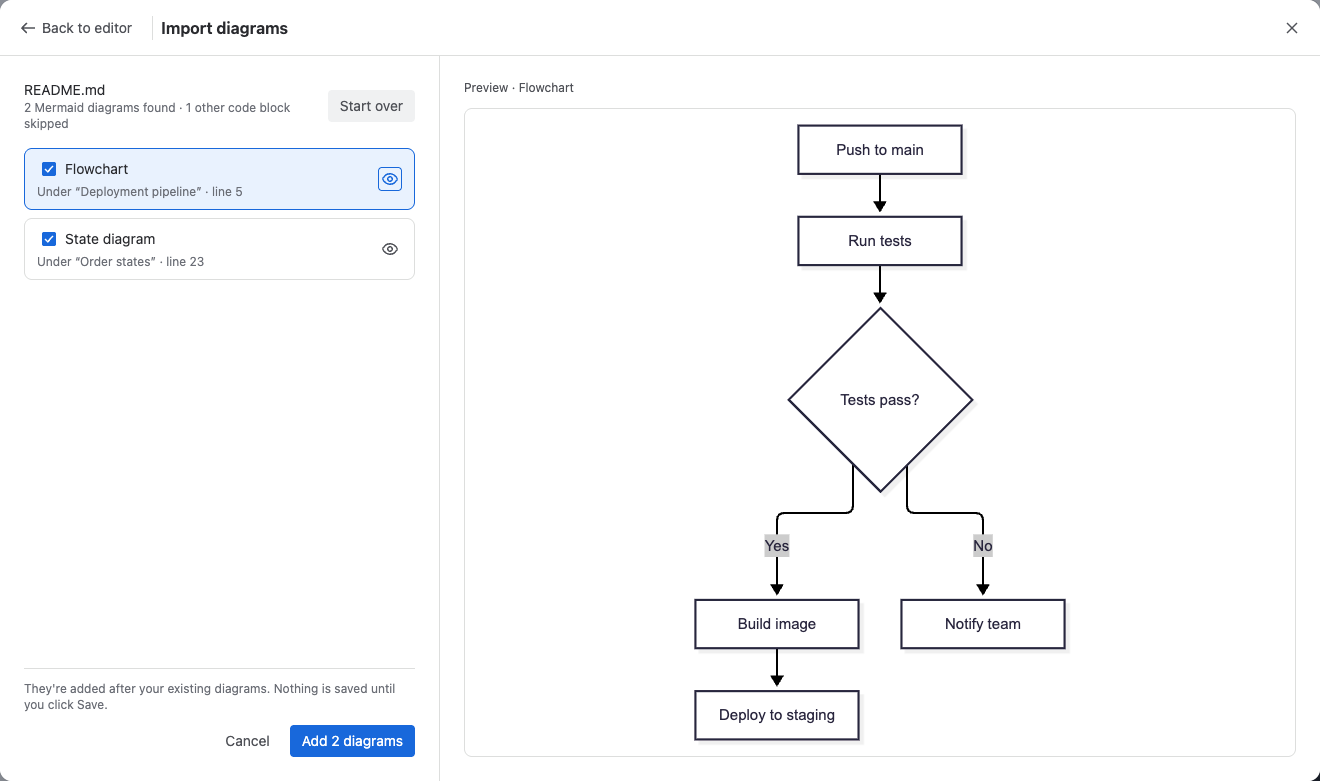Click the Run tests node
Image resolution: width=1320 pixels, height=781 pixels.
(880, 241)
